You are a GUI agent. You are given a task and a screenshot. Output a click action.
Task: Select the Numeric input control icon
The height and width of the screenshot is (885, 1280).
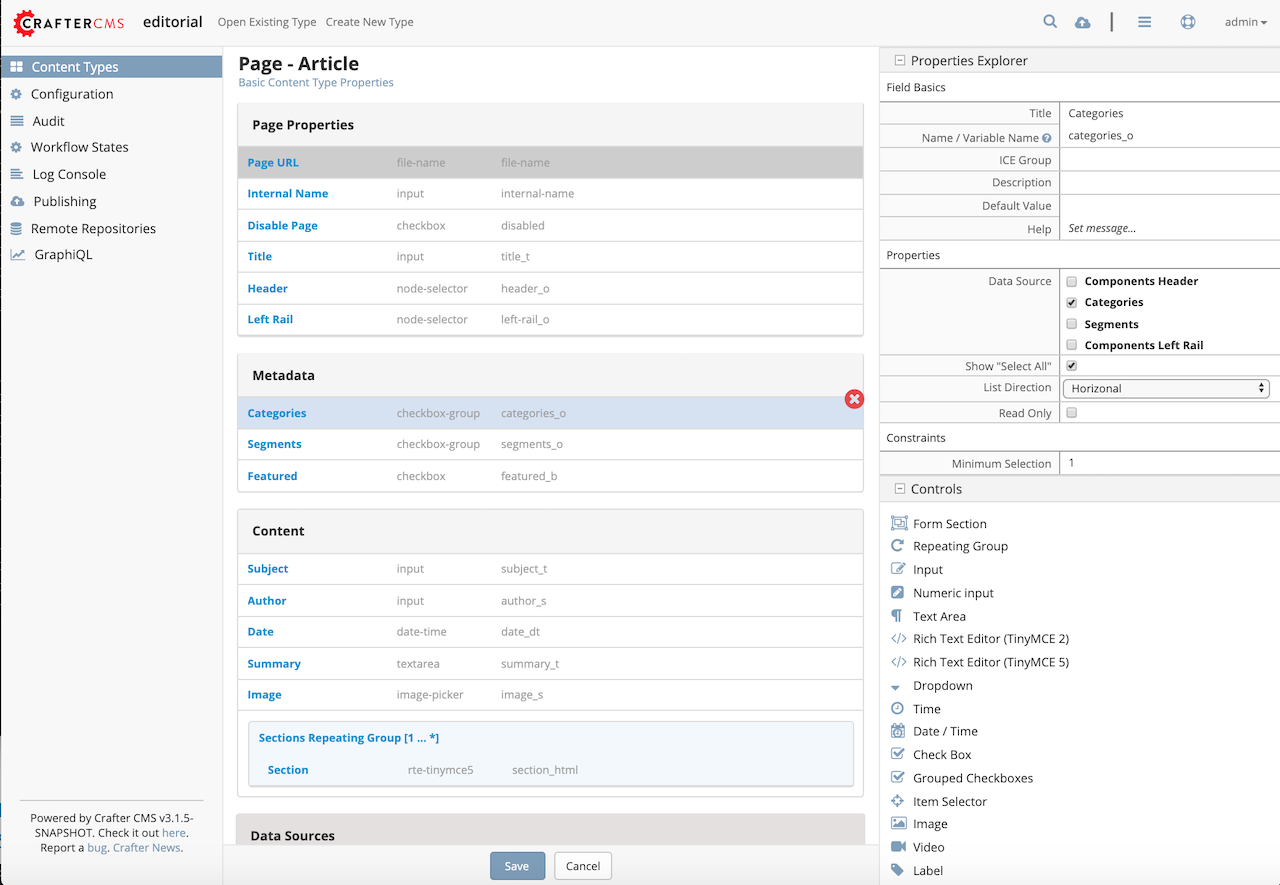click(898, 593)
